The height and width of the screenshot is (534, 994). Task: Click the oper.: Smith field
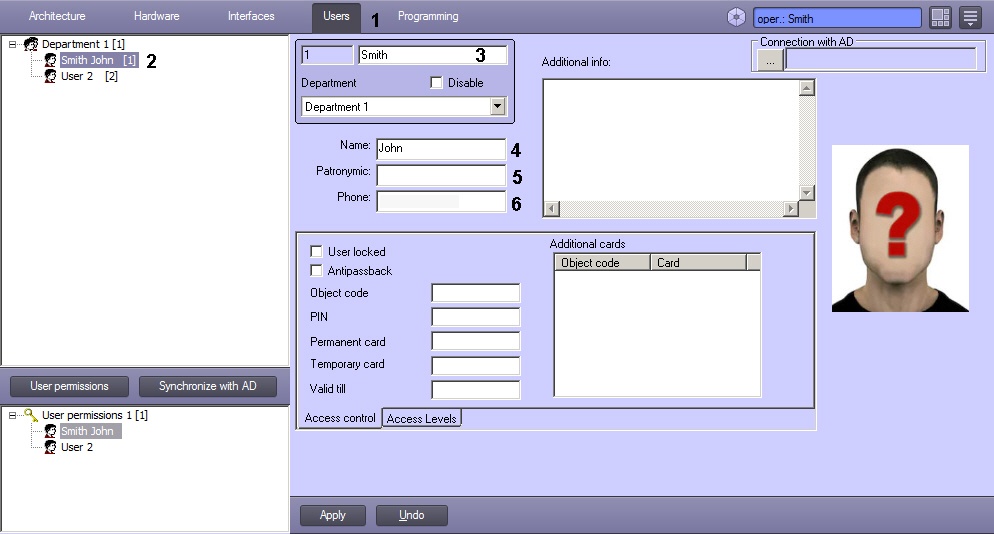pyautogui.click(x=837, y=18)
